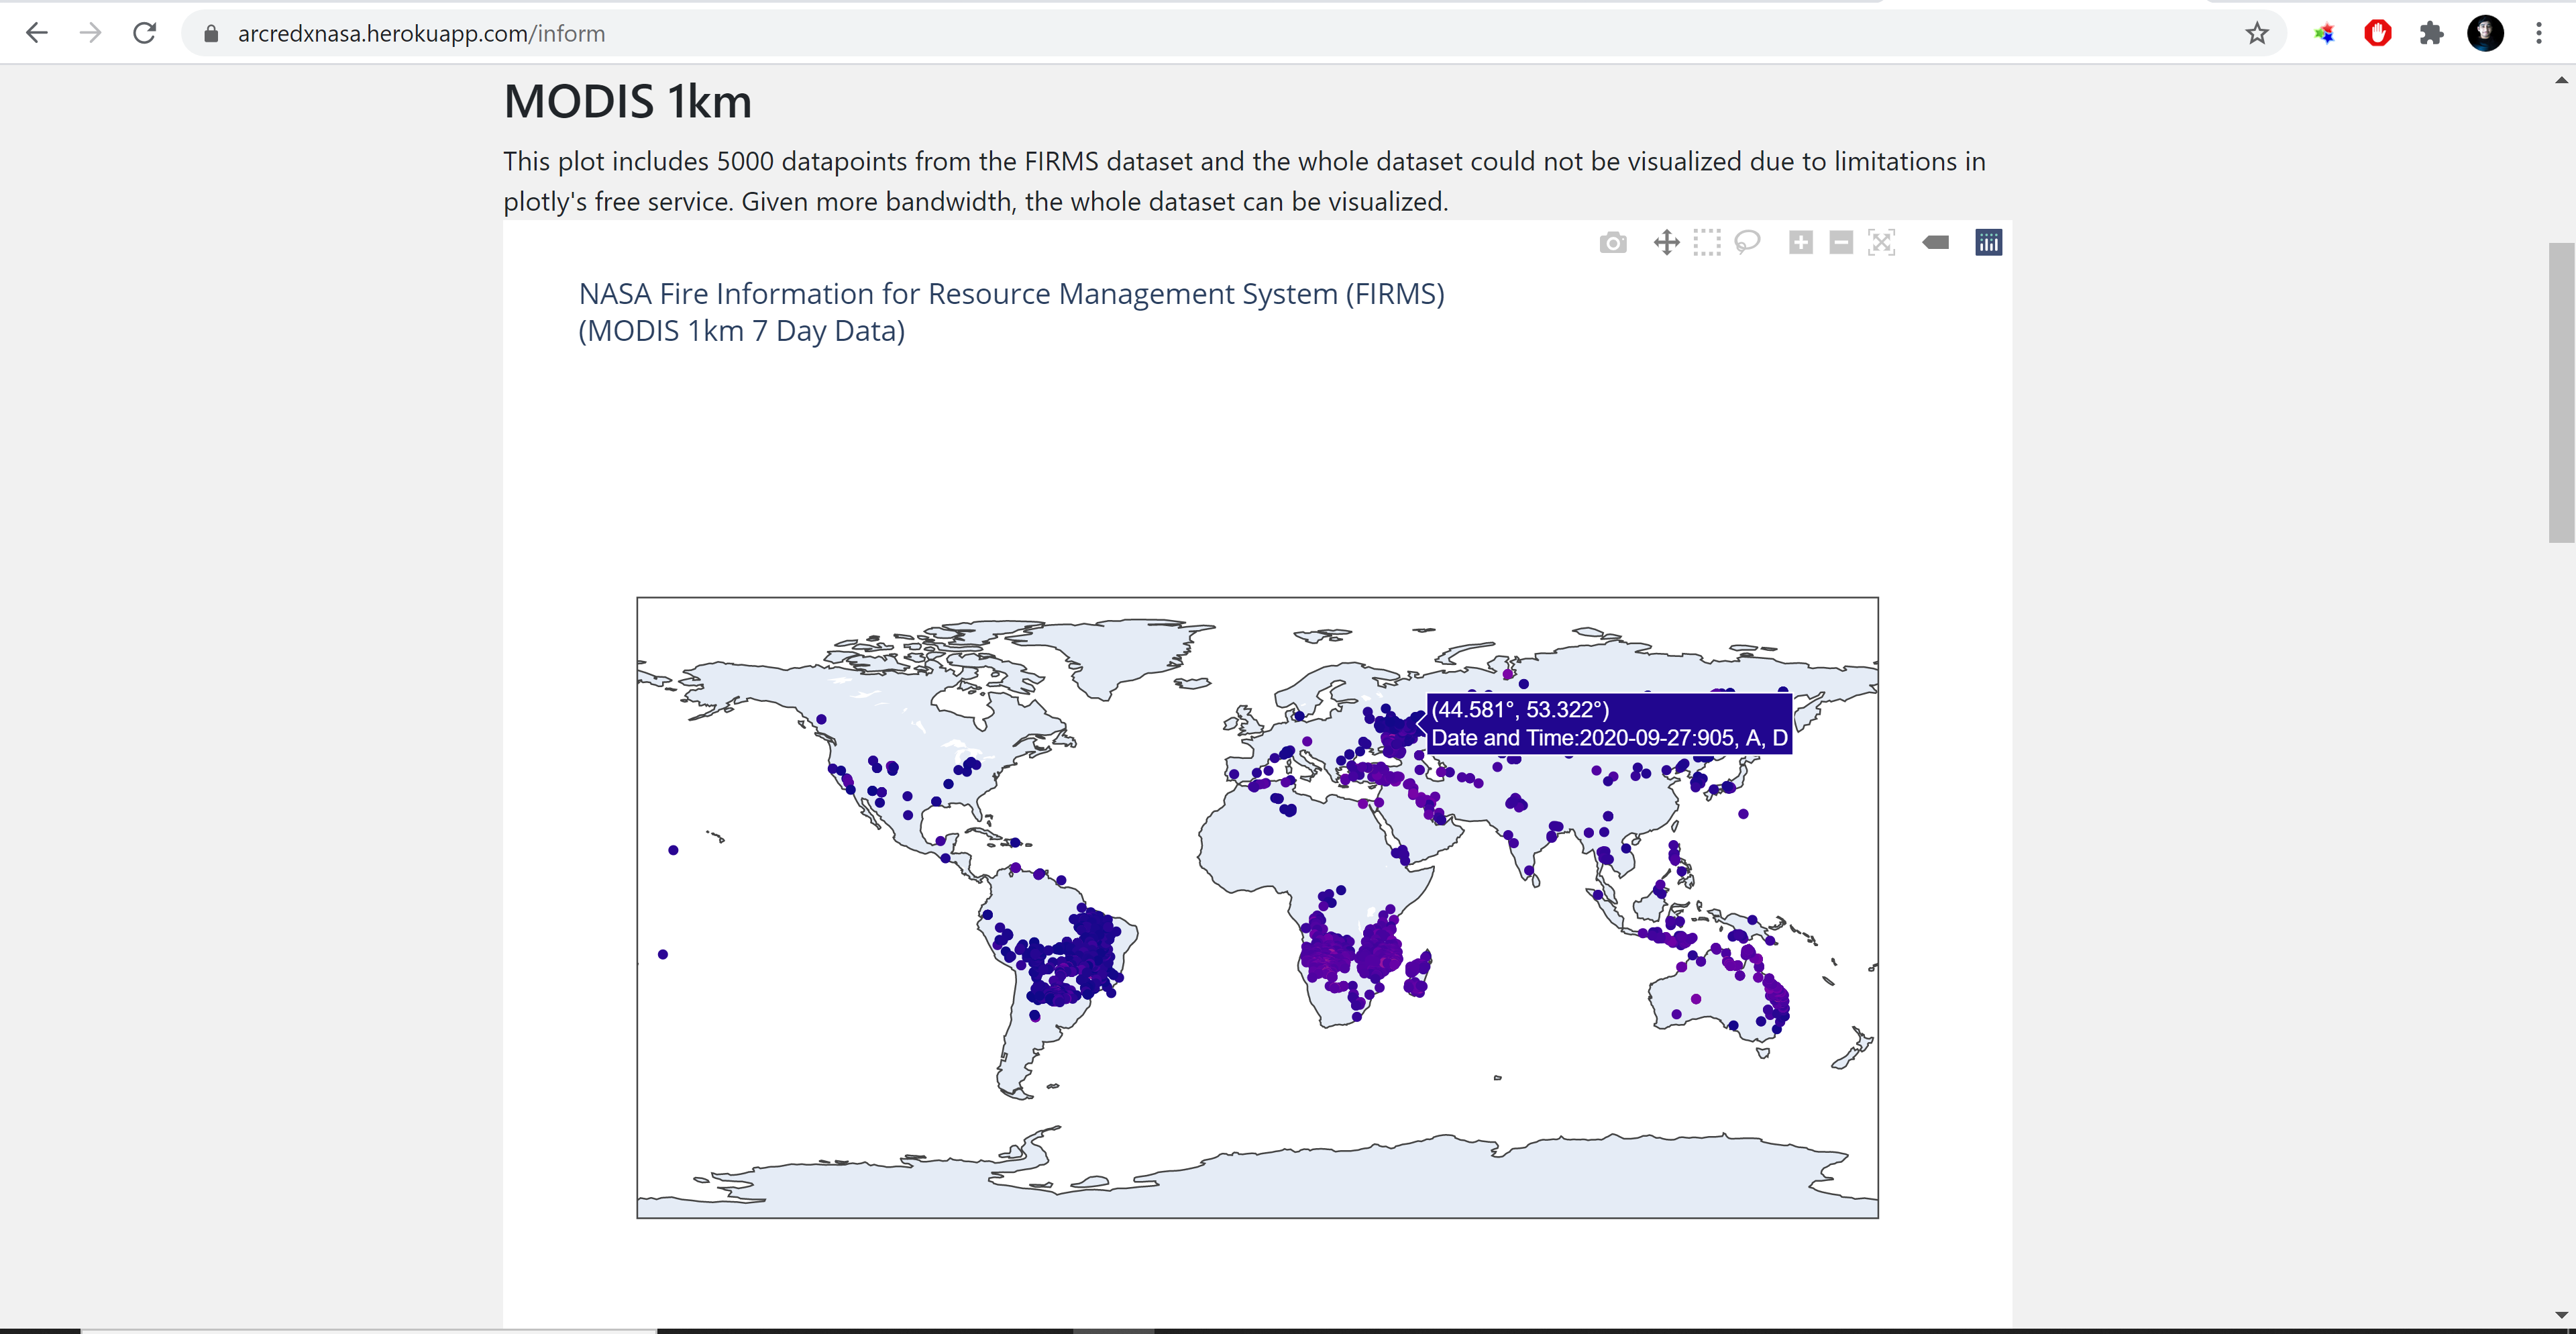
Task: Open the Plotly logo link in modebar
Action: click(1988, 243)
